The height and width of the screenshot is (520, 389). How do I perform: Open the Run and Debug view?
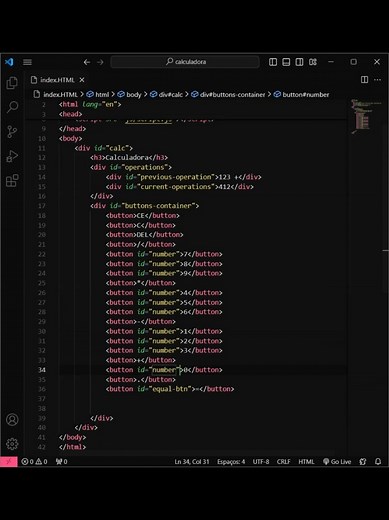pyautogui.click(x=12, y=156)
